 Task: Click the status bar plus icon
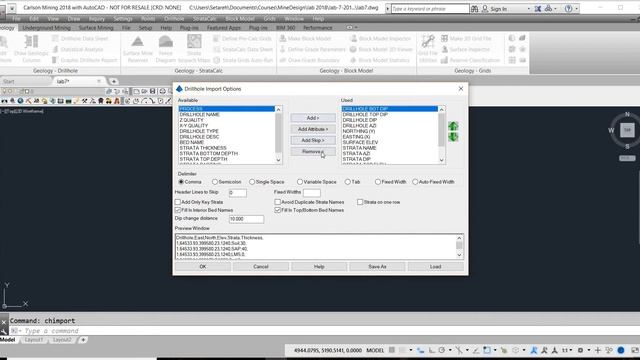click(598, 350)
